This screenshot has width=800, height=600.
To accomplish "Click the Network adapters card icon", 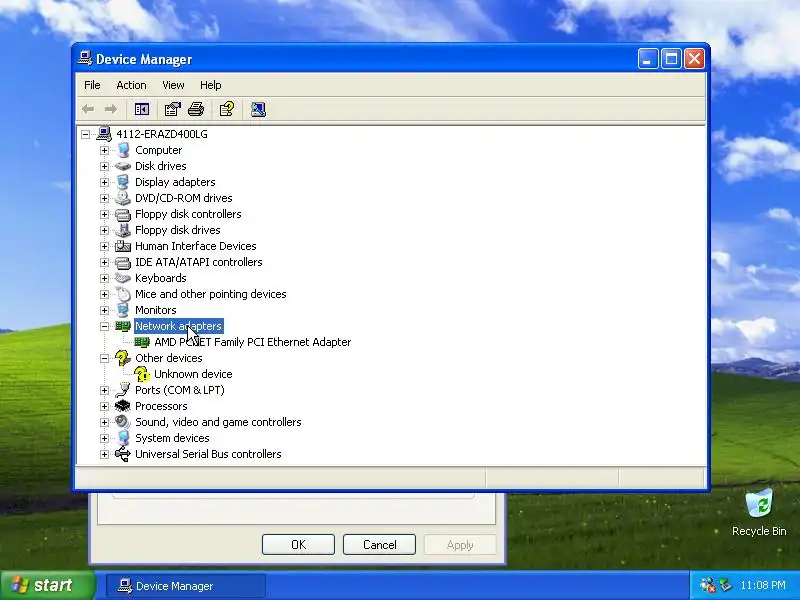I will 123,326.
